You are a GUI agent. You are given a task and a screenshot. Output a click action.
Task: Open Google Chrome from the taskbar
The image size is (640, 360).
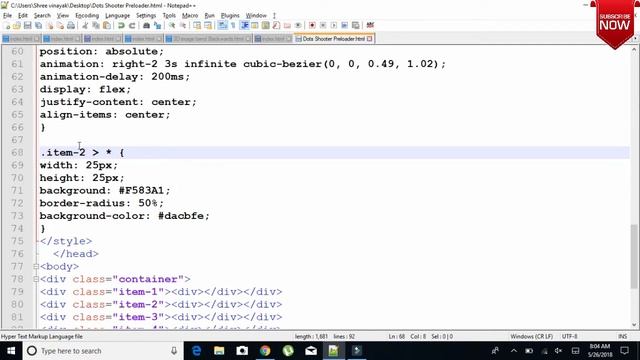265,351
